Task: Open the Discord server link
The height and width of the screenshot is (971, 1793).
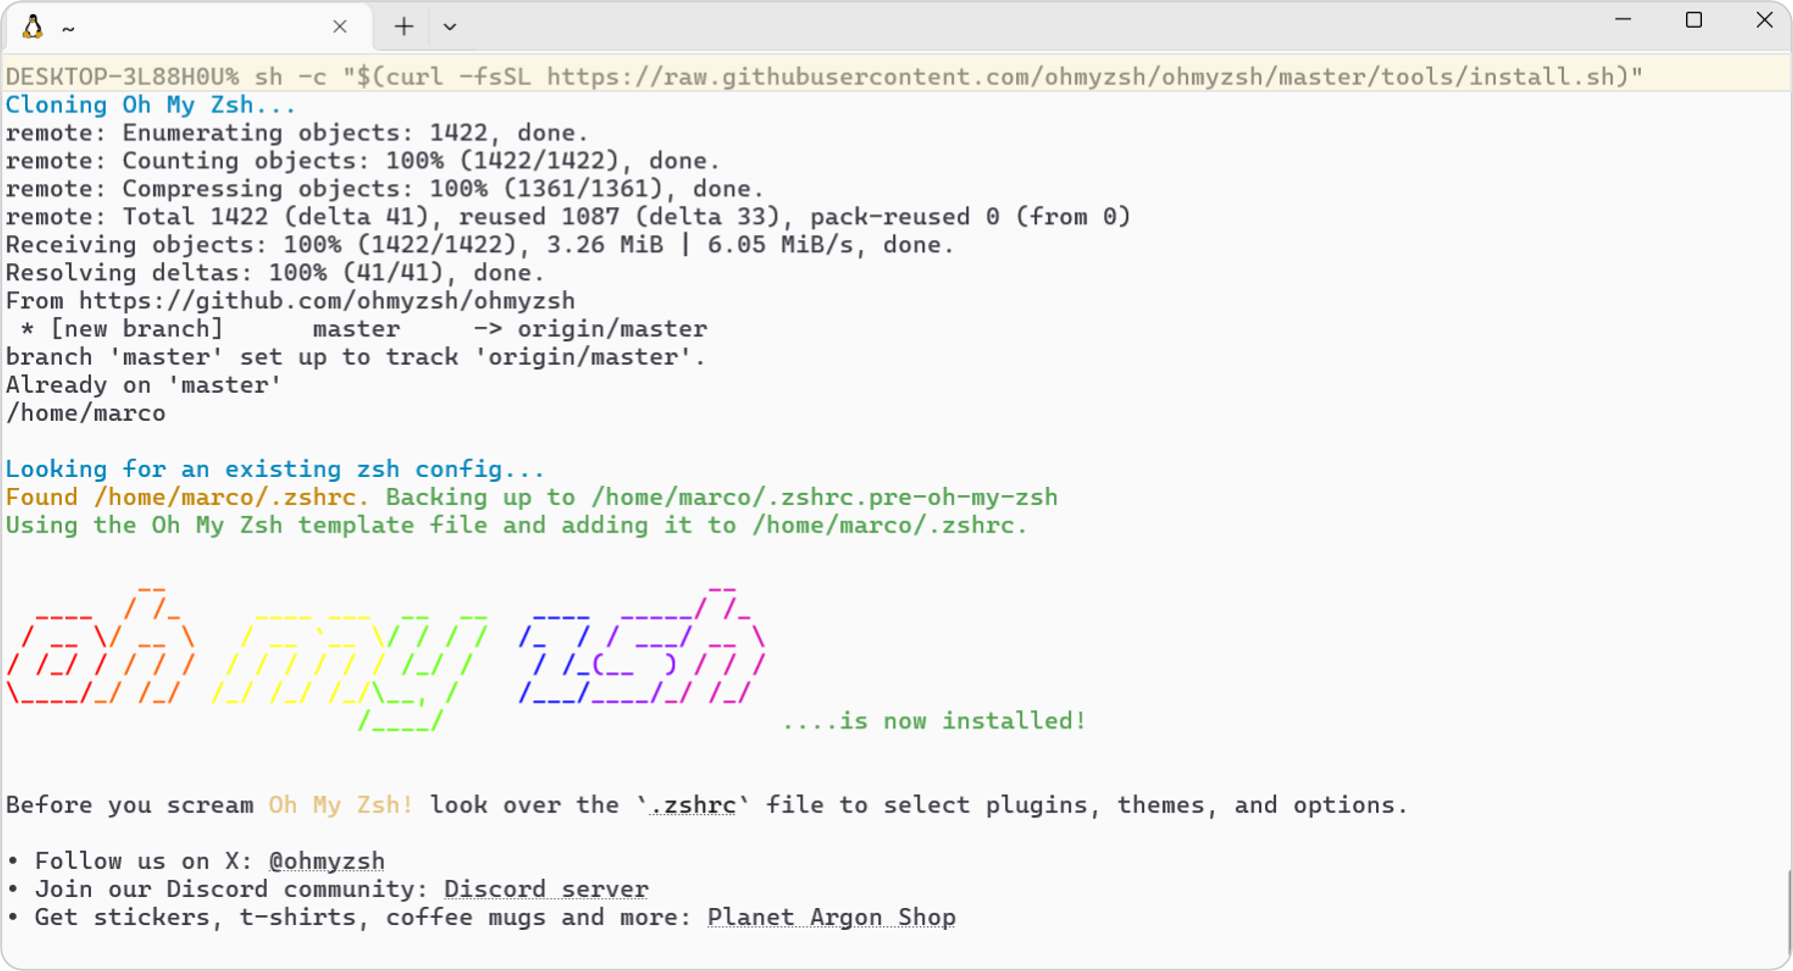Action: [x=546, y=889]
